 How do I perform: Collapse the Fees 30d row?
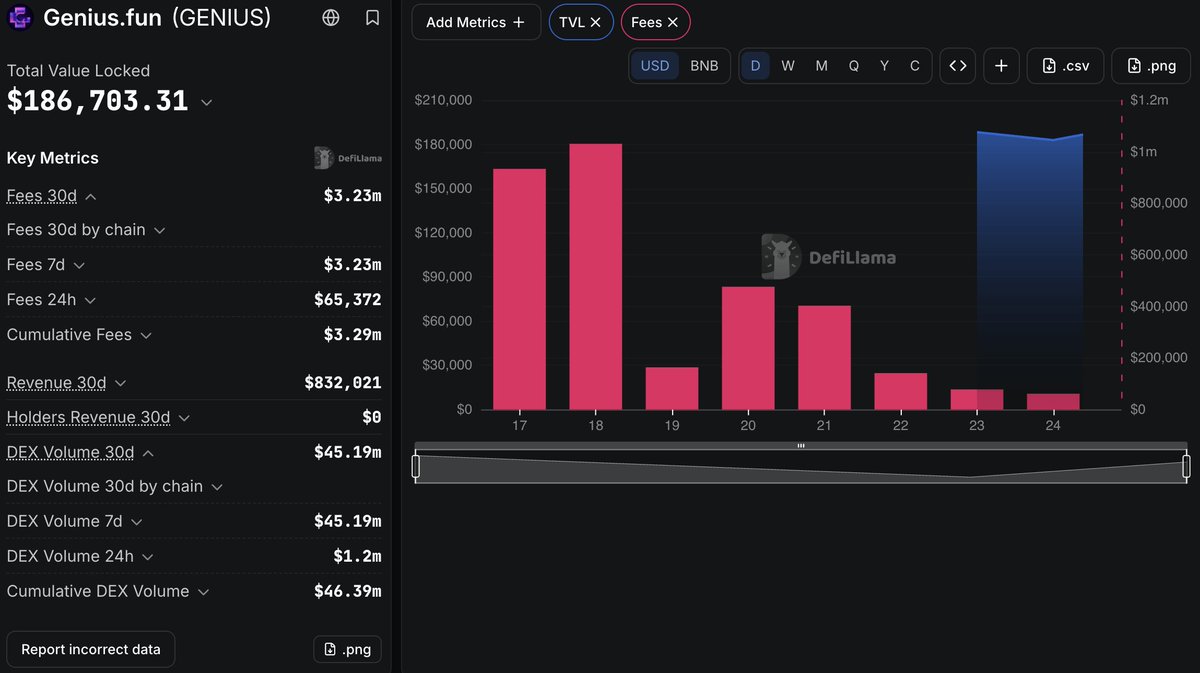point(91,196)
